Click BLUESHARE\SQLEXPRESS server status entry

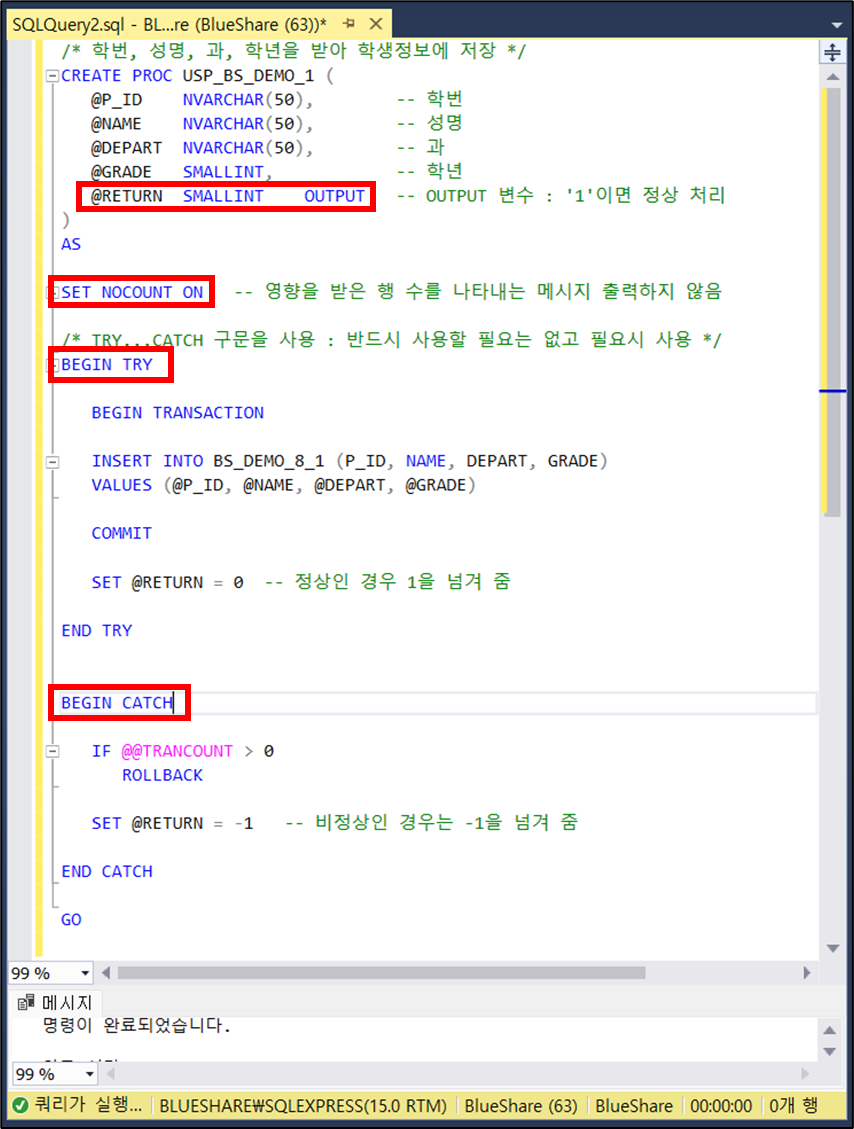coord(303,1106)
